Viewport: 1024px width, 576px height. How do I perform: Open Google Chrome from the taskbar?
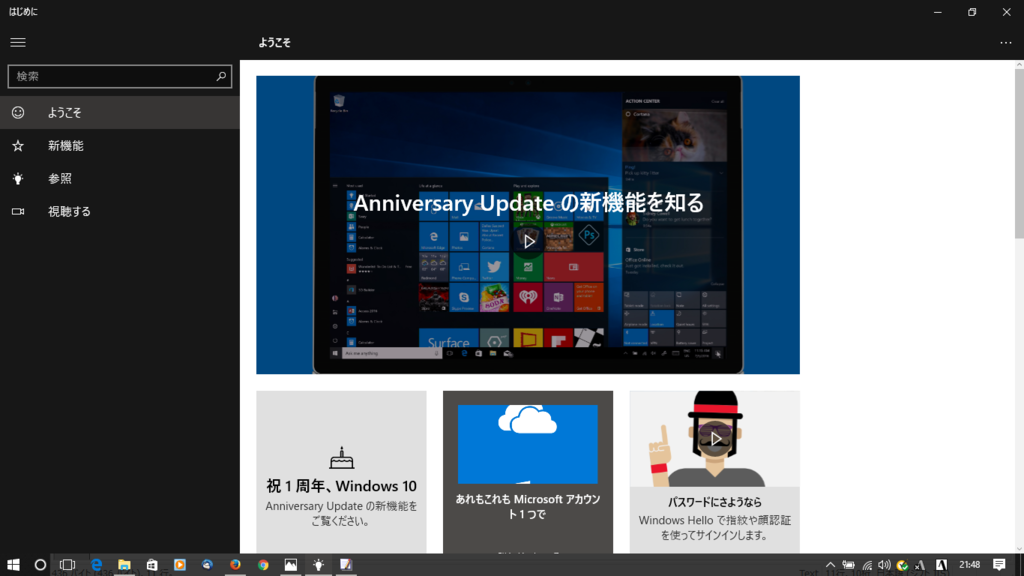(263, 565)
